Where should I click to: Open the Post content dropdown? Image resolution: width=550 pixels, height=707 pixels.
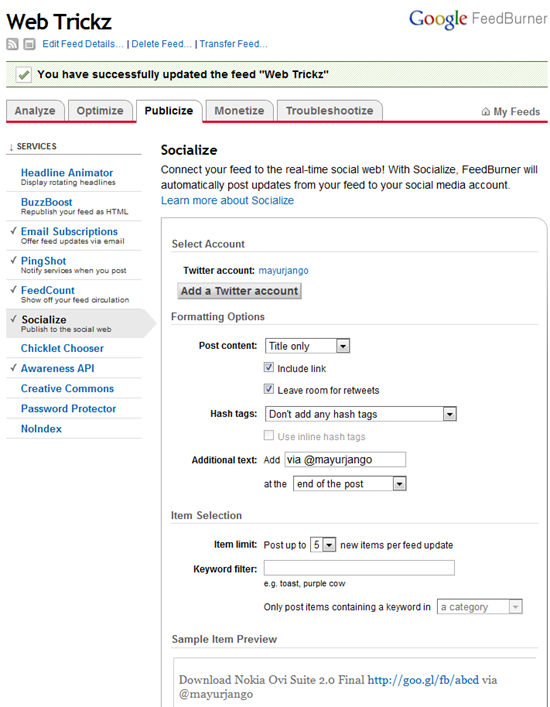tap(307, 346)
